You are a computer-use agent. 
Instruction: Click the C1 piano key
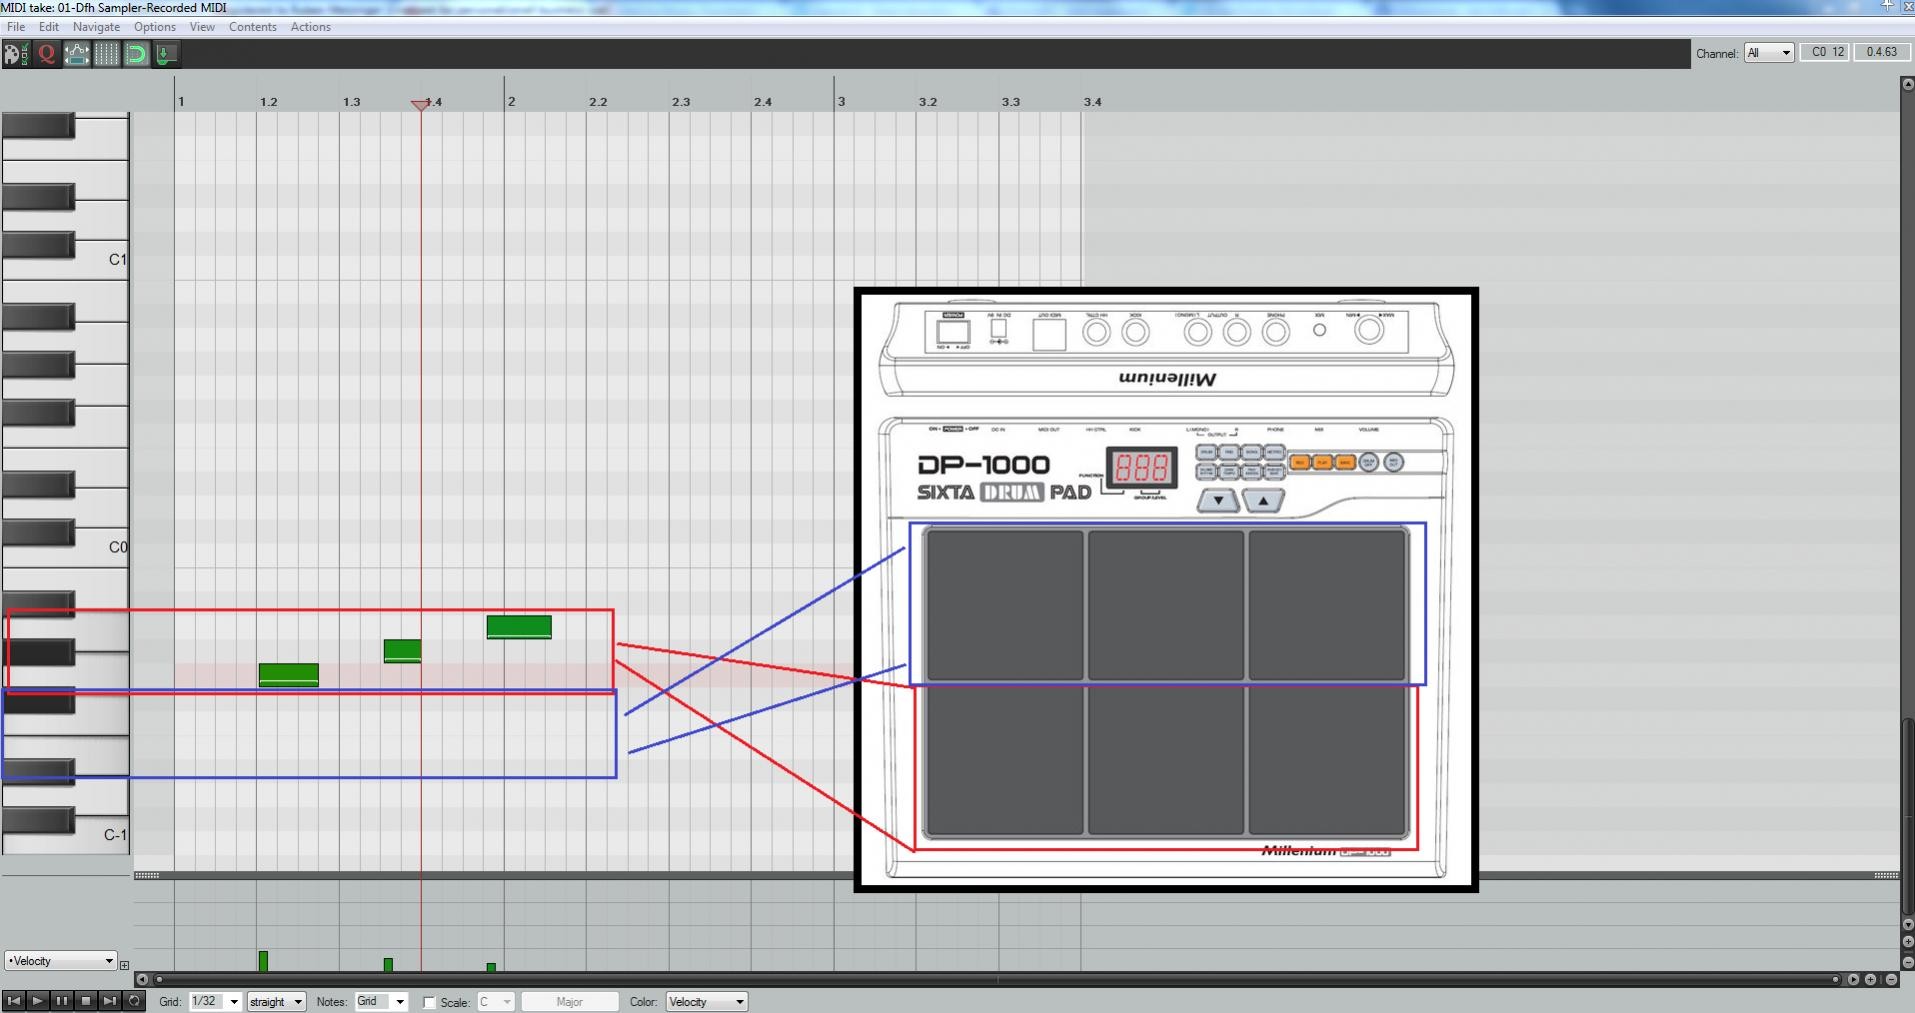[x=102, y=262]
